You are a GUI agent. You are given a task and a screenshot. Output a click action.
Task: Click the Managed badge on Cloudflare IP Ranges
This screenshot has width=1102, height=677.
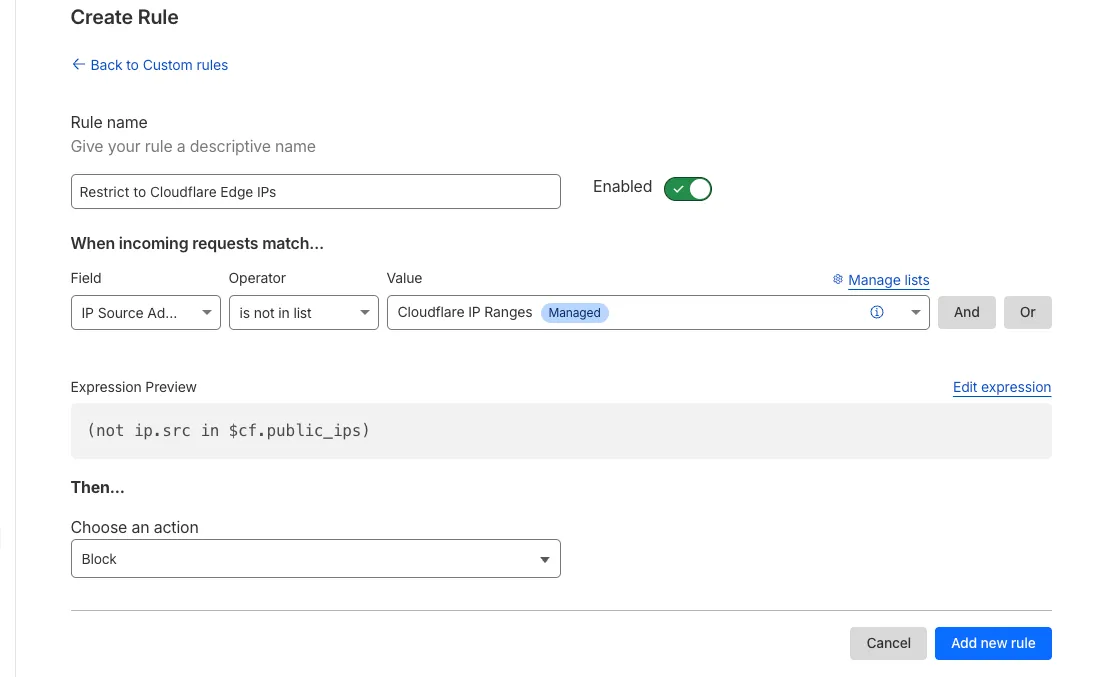pyautogui.click(x=574, y=312)
